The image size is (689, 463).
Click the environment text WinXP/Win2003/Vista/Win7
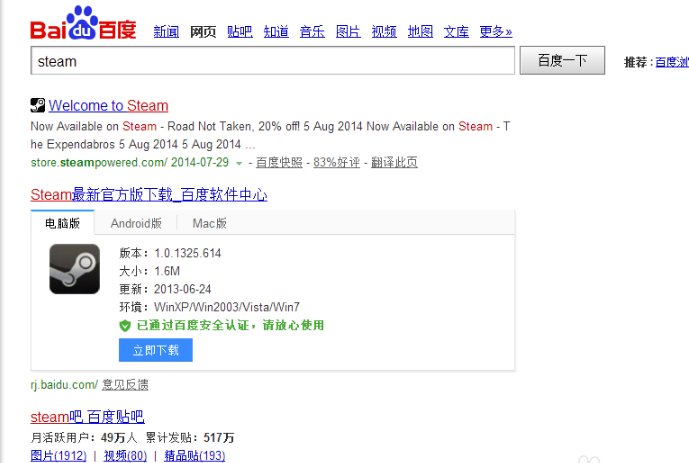tap(227, 307)
